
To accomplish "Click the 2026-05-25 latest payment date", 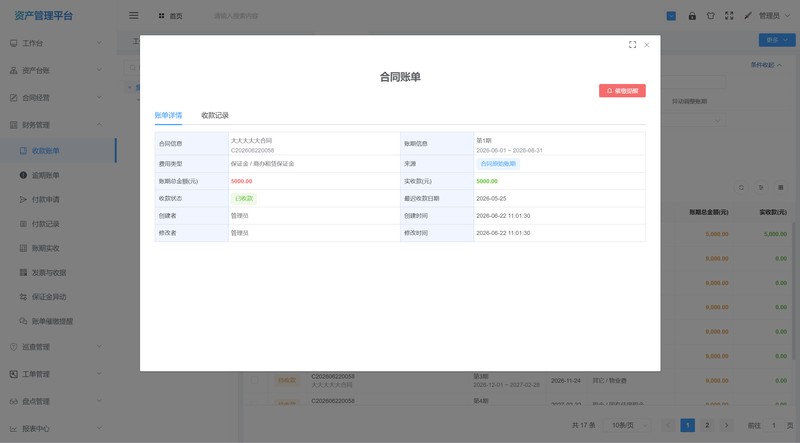I will click(x=491, y=199).
